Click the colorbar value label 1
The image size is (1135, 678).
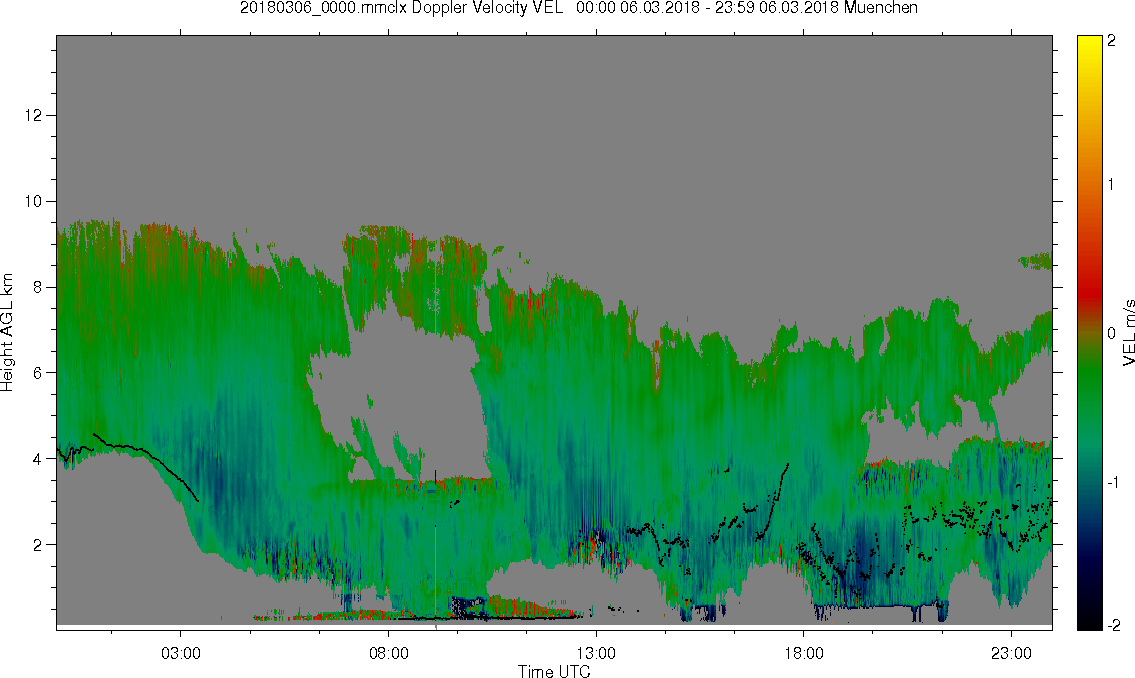point(1112,185)
